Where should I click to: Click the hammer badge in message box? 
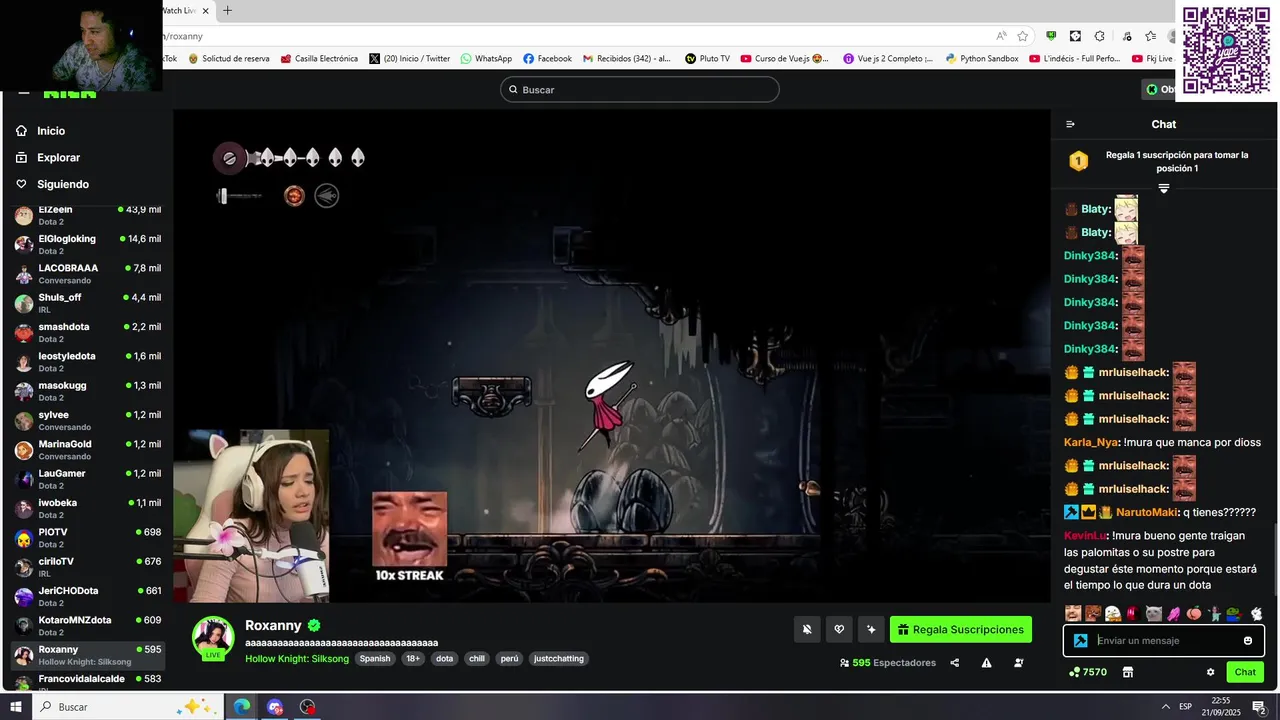click(x=1081, y=641)
